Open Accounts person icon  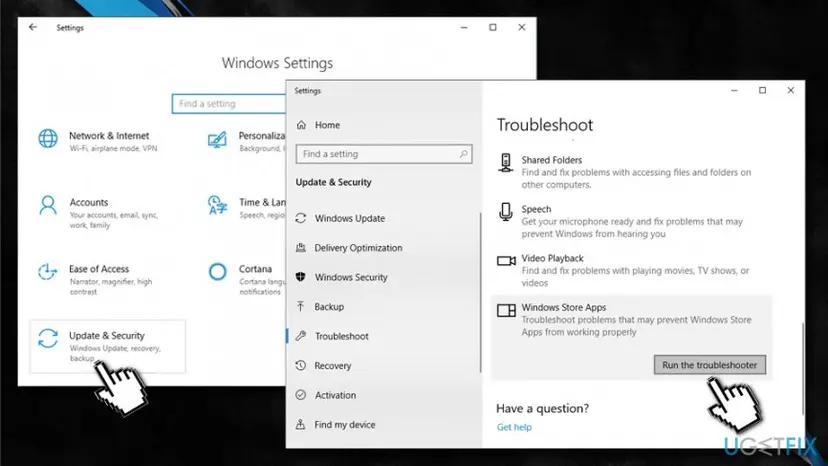coord(48,205)
